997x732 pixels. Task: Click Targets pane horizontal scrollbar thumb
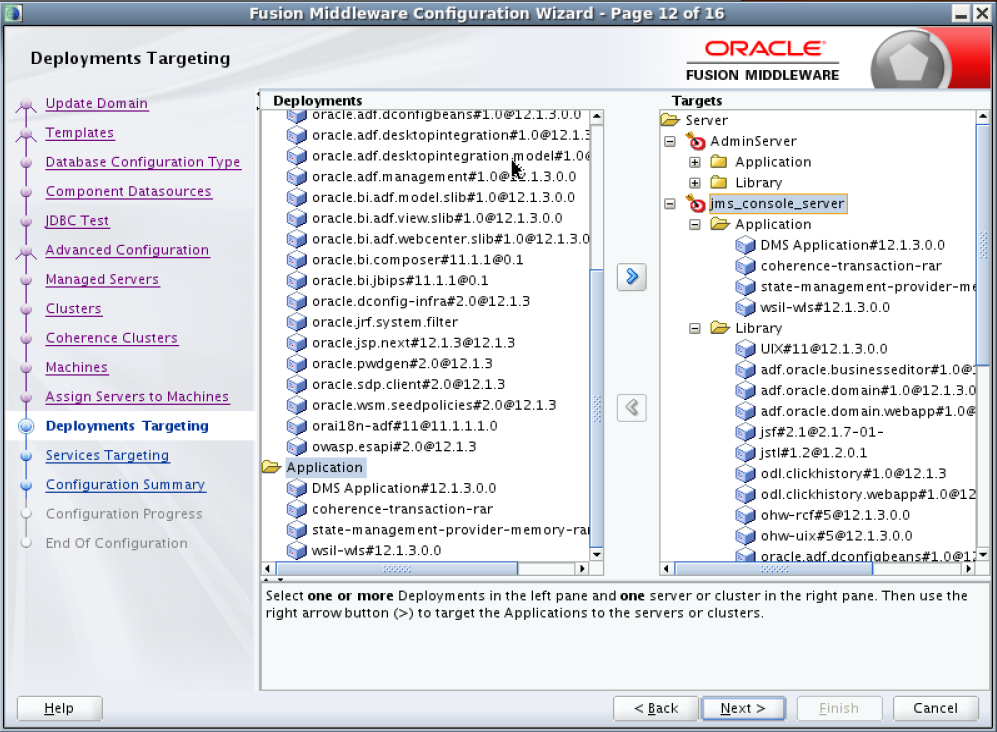coord(774,569)
